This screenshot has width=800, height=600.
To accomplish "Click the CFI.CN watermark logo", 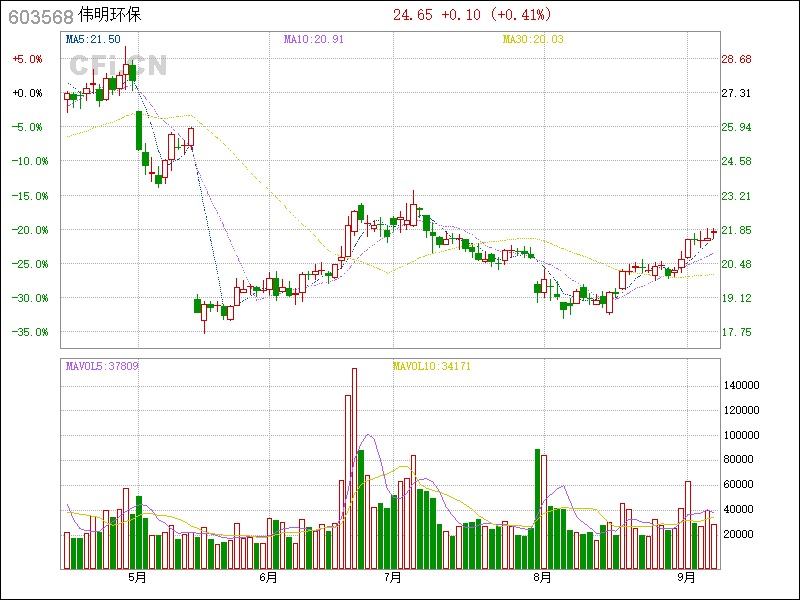I will click(x=117, y=65).
